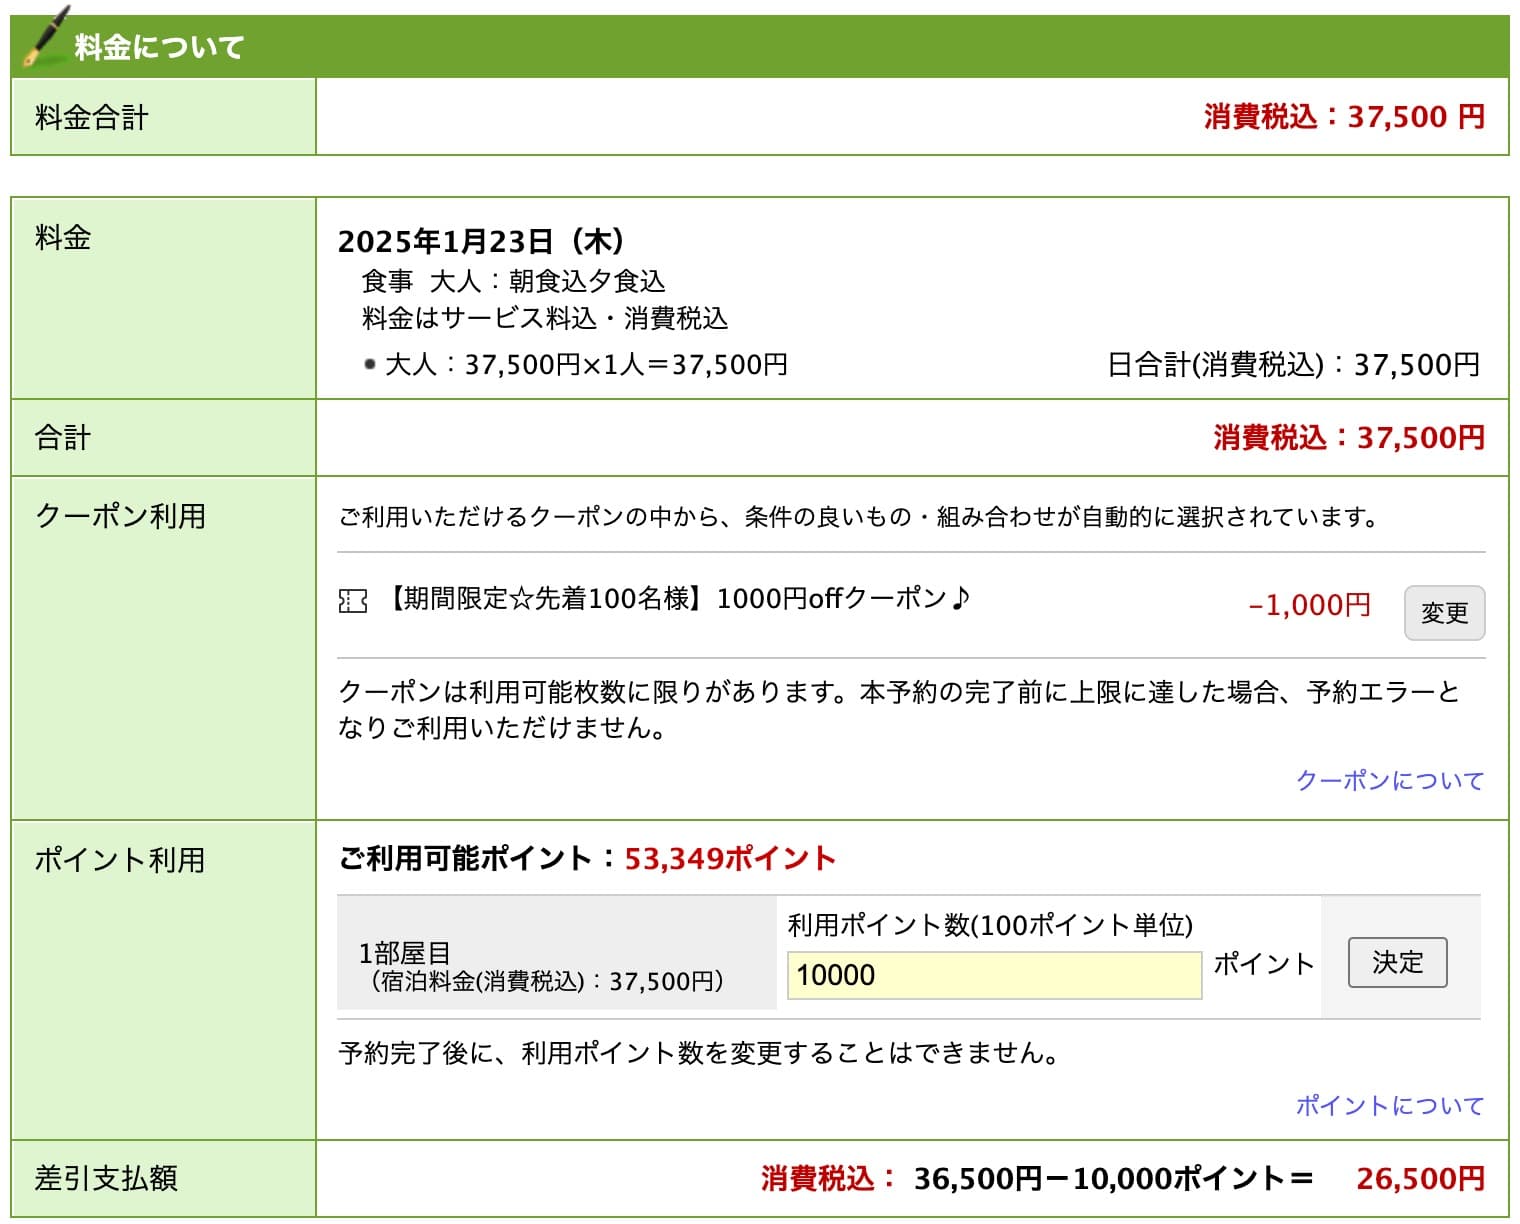Click the 差引支払額 row label
The width and height of the screenshot is (1520, 1224).
click(106, 1178)
